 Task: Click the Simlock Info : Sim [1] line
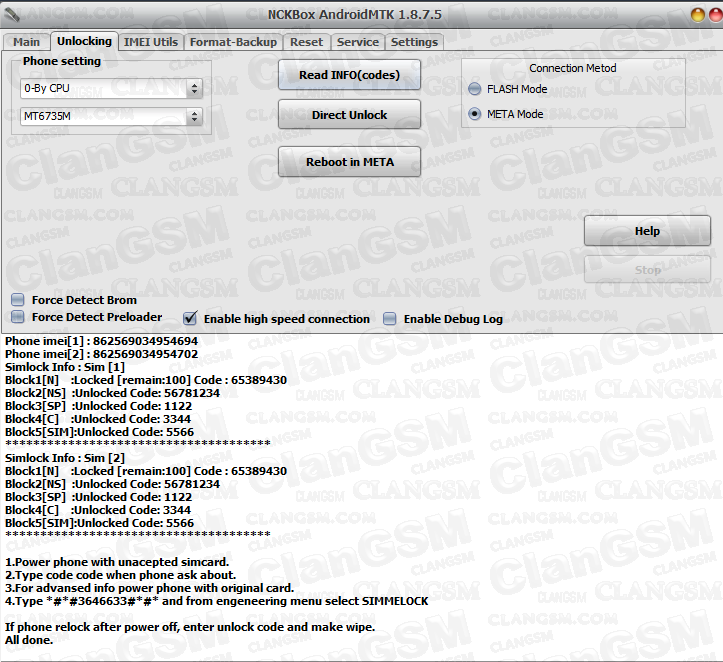point(65,366)
